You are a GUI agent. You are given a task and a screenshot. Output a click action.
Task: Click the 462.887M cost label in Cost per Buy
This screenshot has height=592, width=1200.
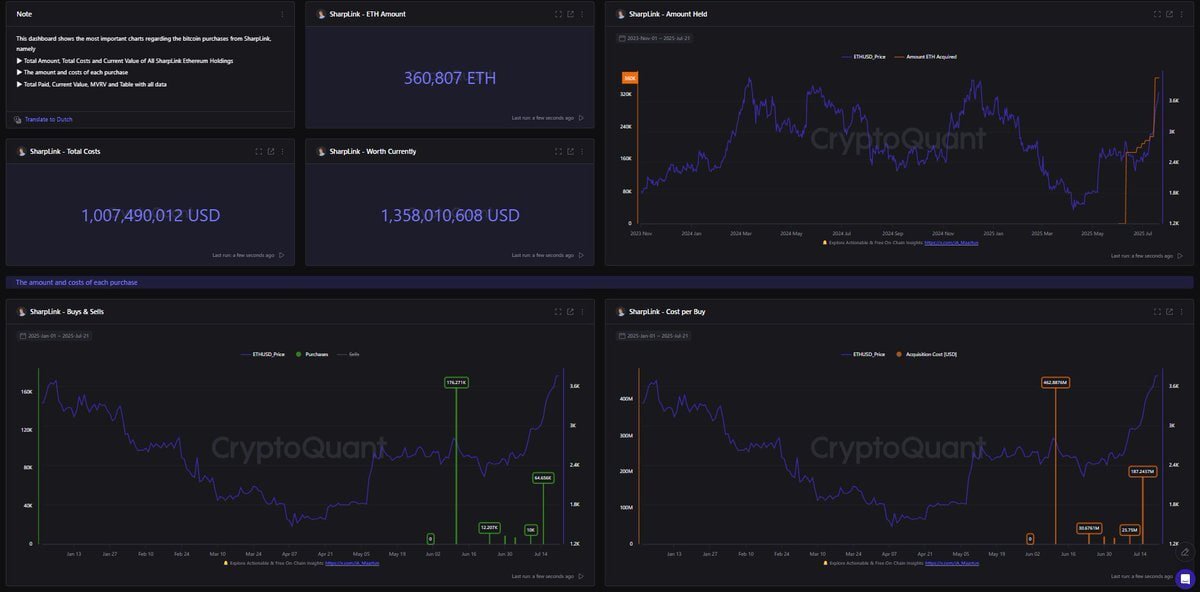[1055, 382]
